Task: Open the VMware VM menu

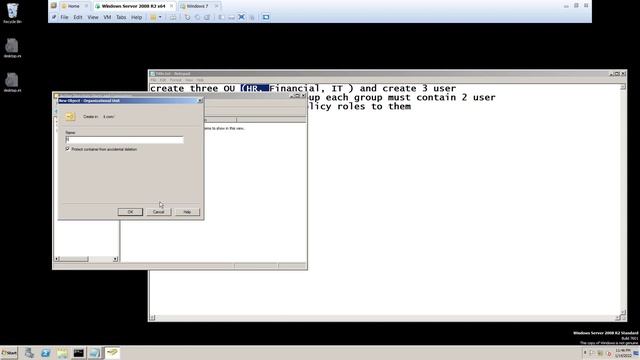Action: tap(107, 17)
